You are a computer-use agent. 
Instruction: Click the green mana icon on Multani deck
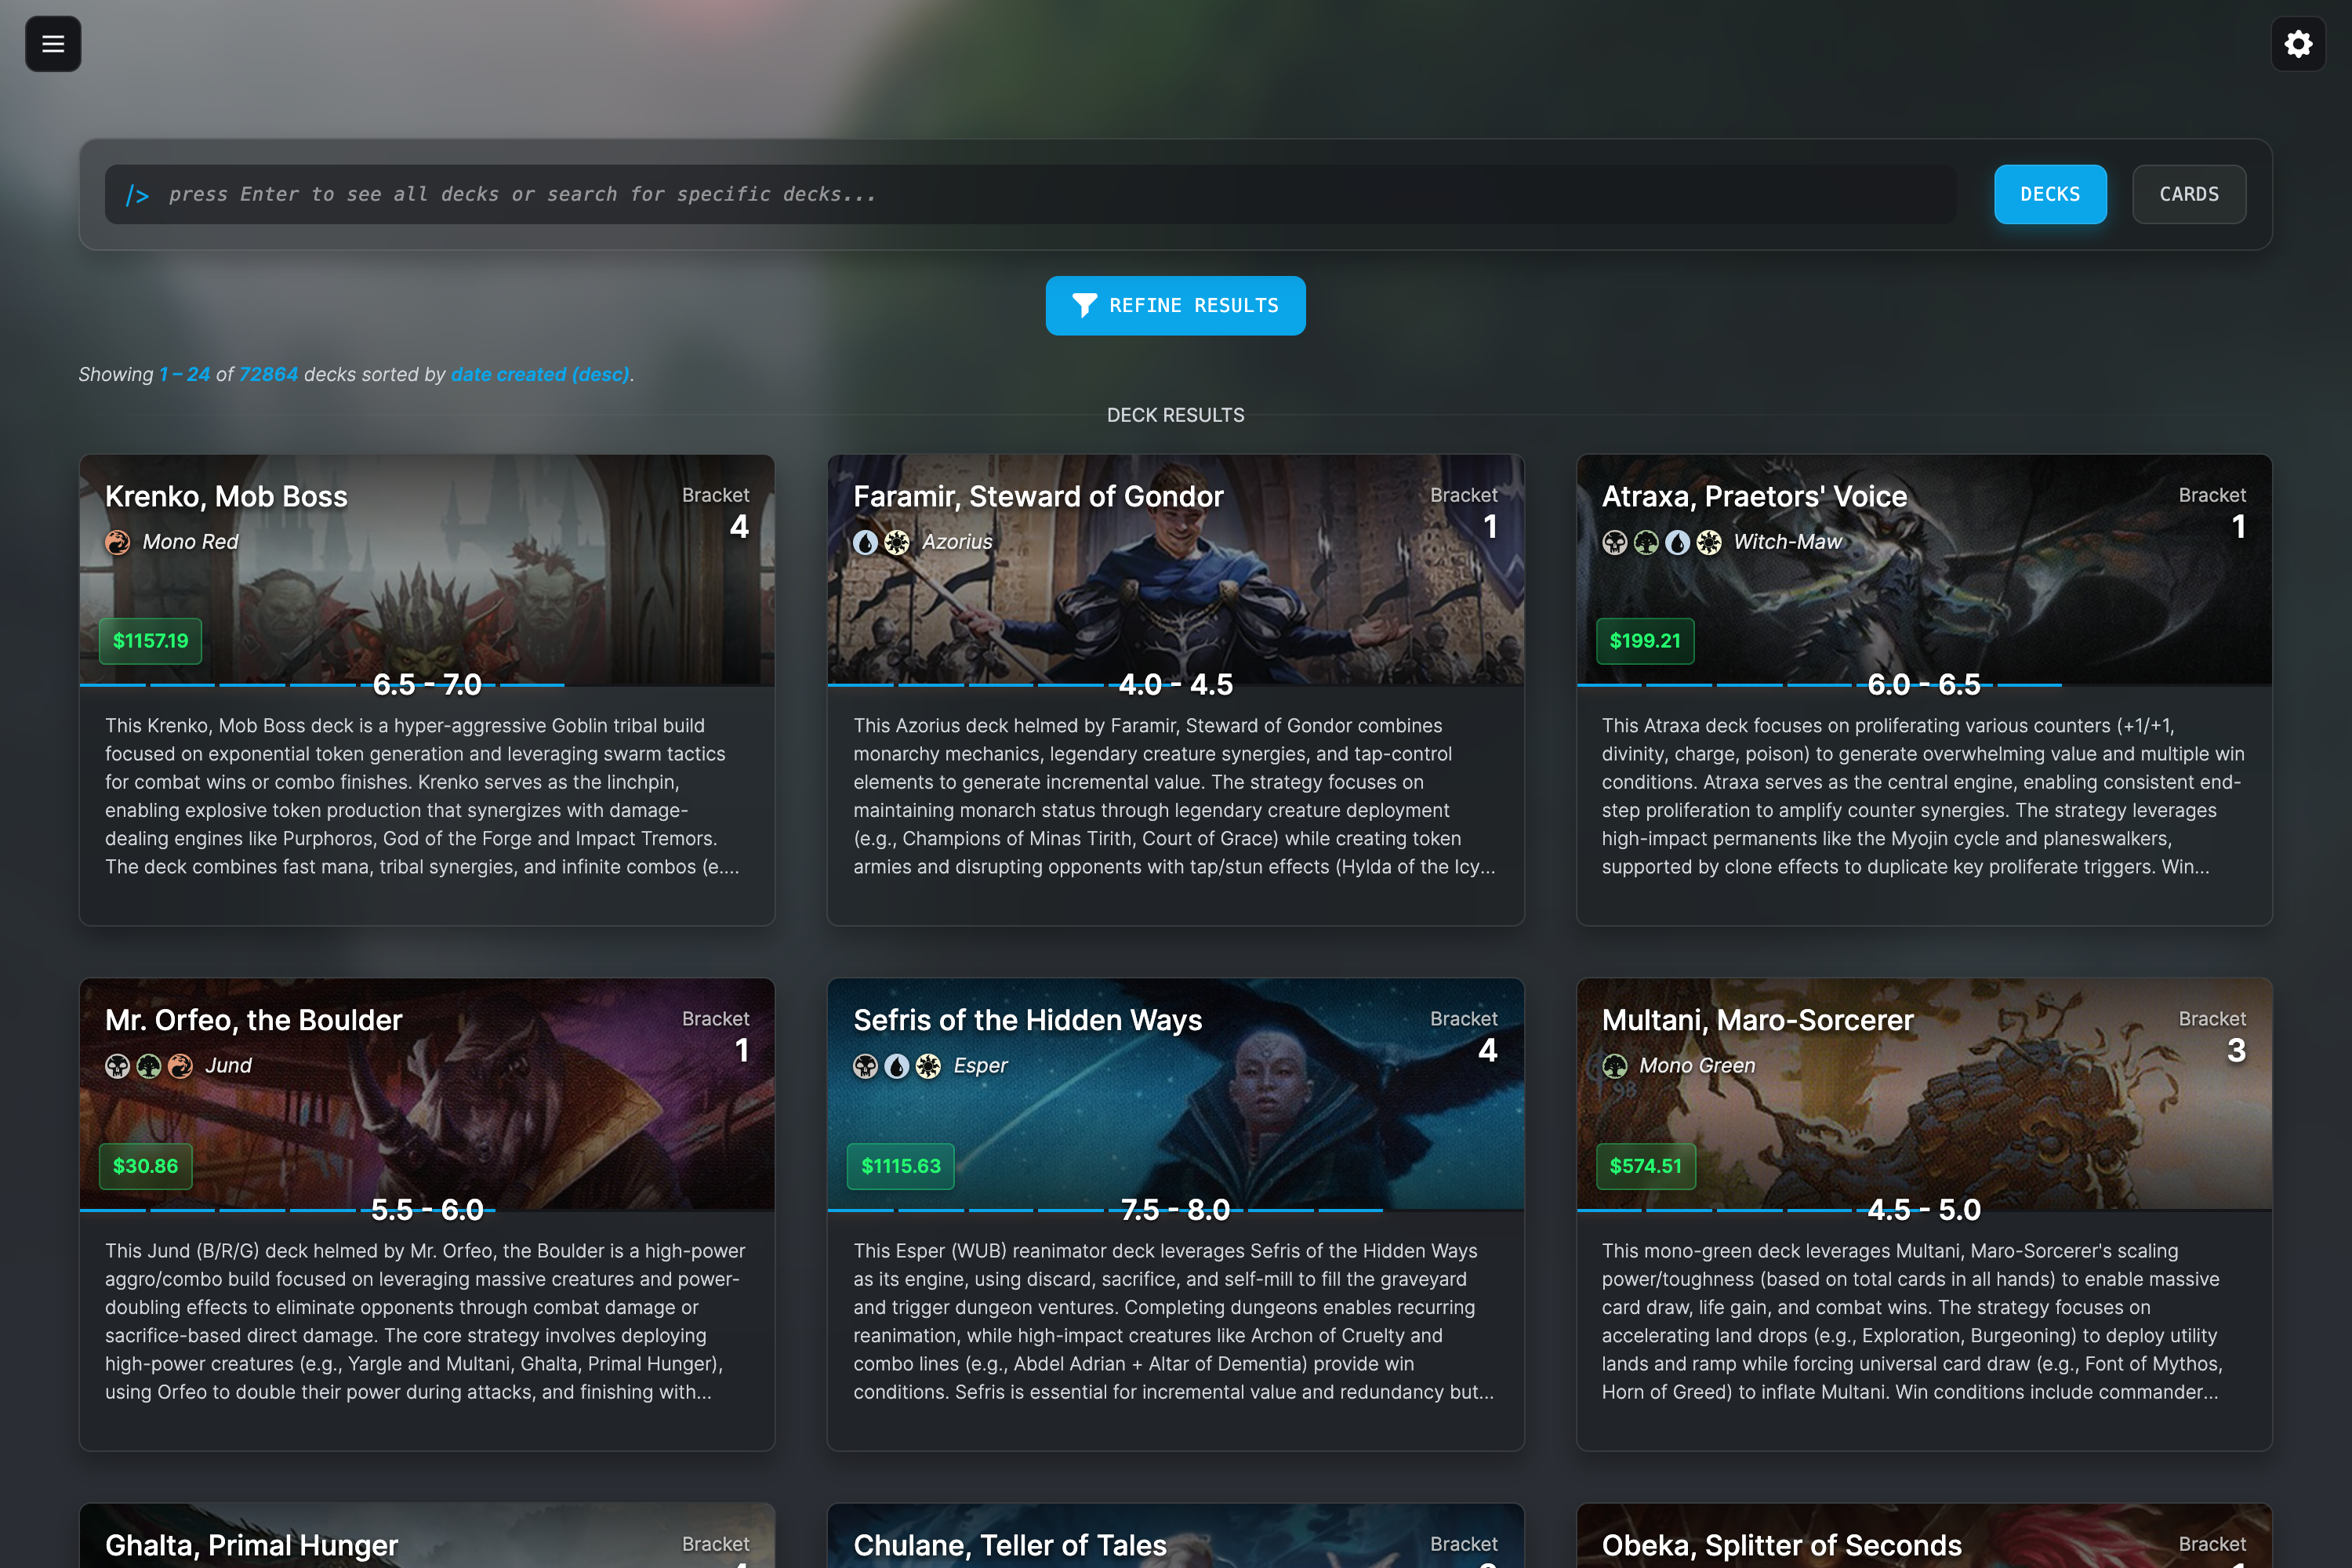(x=1614, y=1066)
